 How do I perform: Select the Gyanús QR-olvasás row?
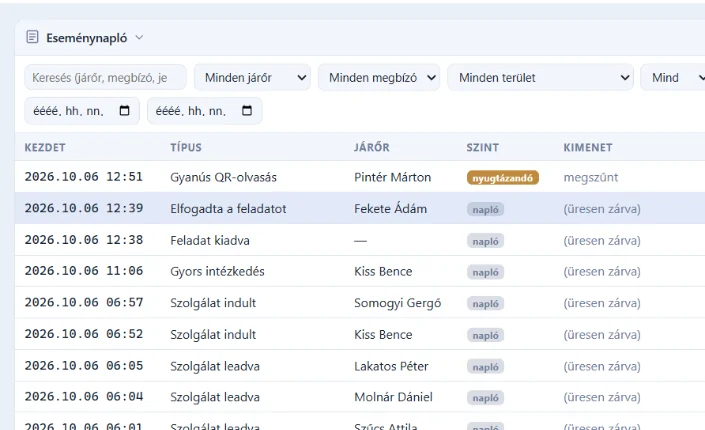(x=360, y=177)
